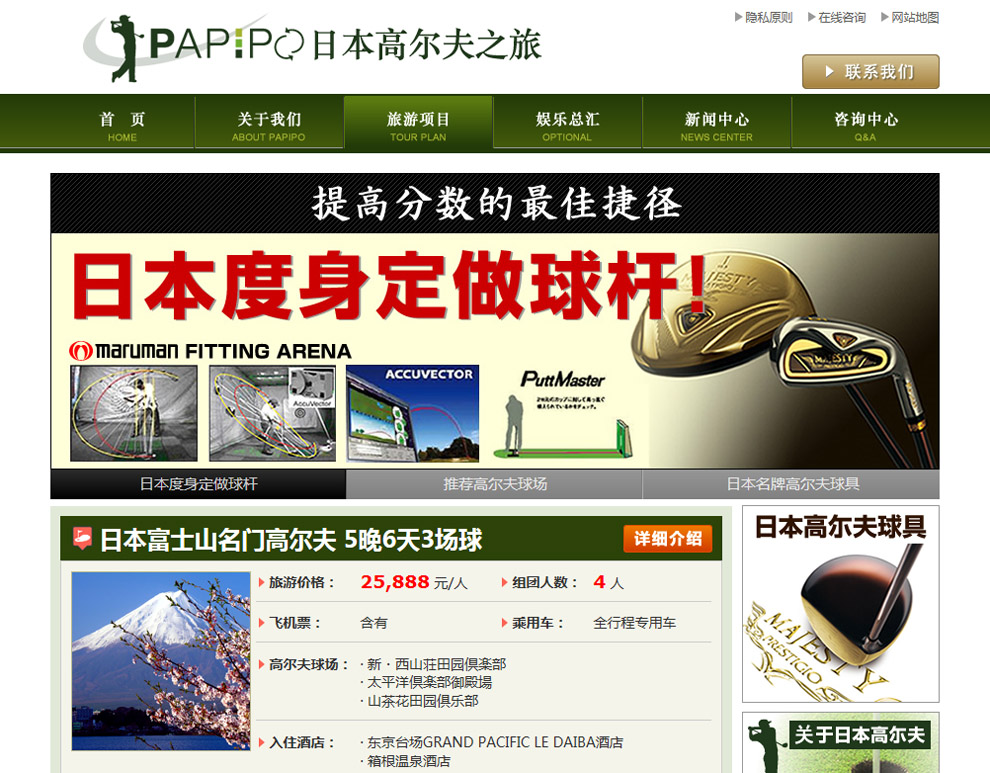Click the Mount Fuji cherry blossom photo
The image size is (990, 773).
click(x=161, y=661)
